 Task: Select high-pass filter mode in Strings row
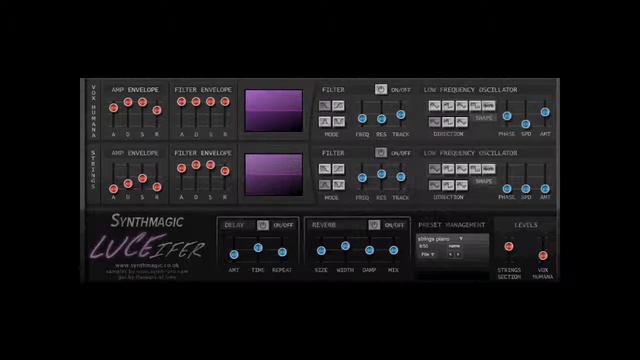point(338,169)
